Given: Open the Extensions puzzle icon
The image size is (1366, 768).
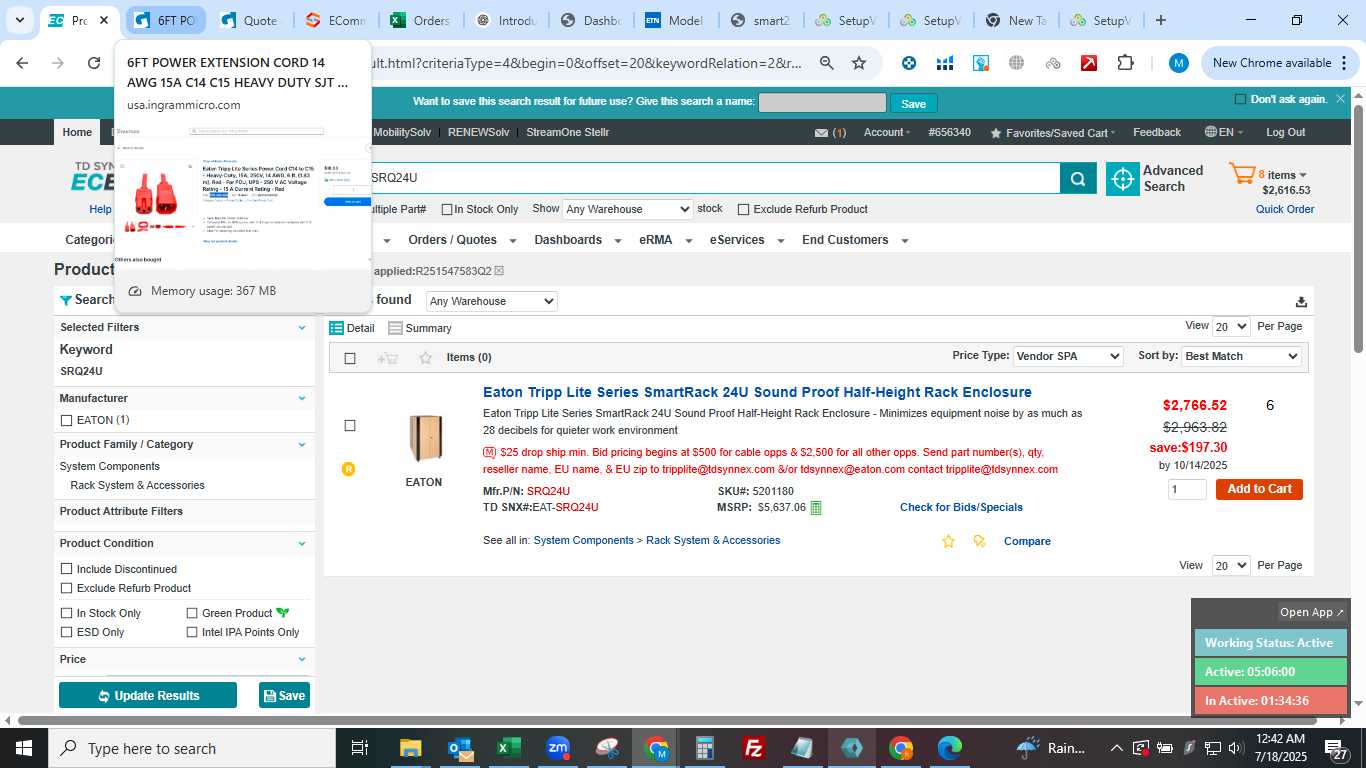Looking at the screenshot, I should click(1125, 63).
